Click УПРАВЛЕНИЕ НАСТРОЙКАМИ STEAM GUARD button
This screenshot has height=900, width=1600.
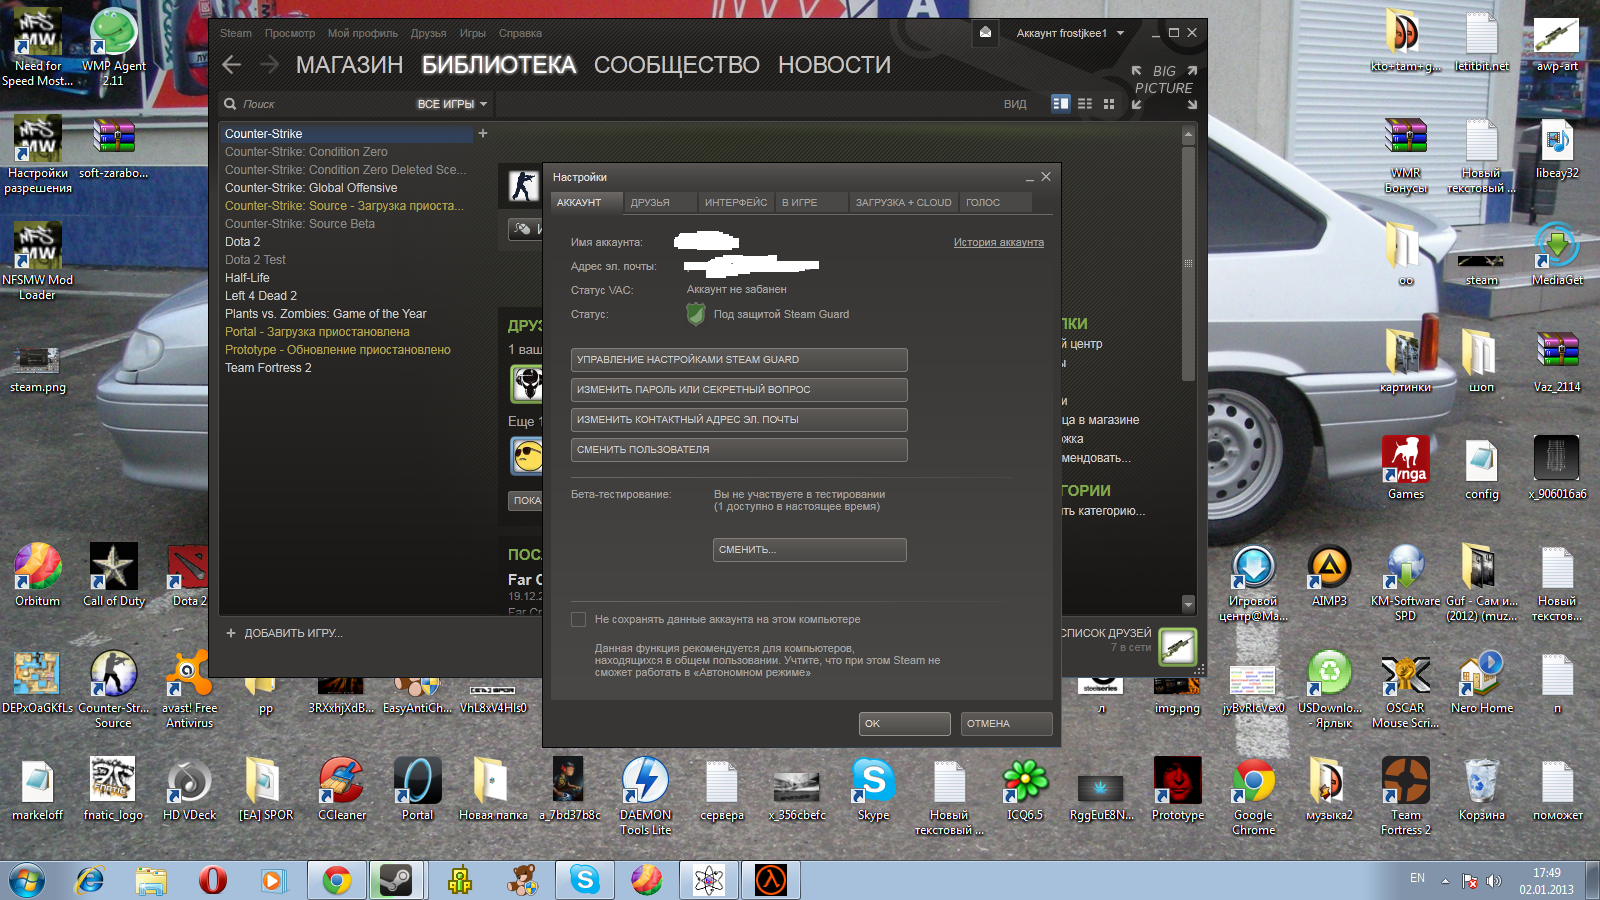739,360
